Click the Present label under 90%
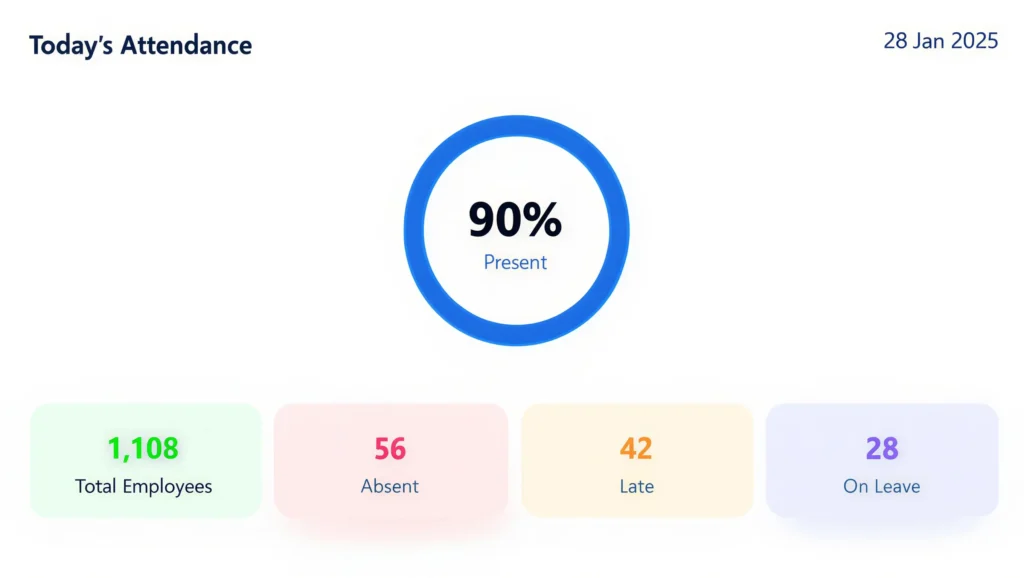Screen dimensions: 1024x578 (515, 263)
